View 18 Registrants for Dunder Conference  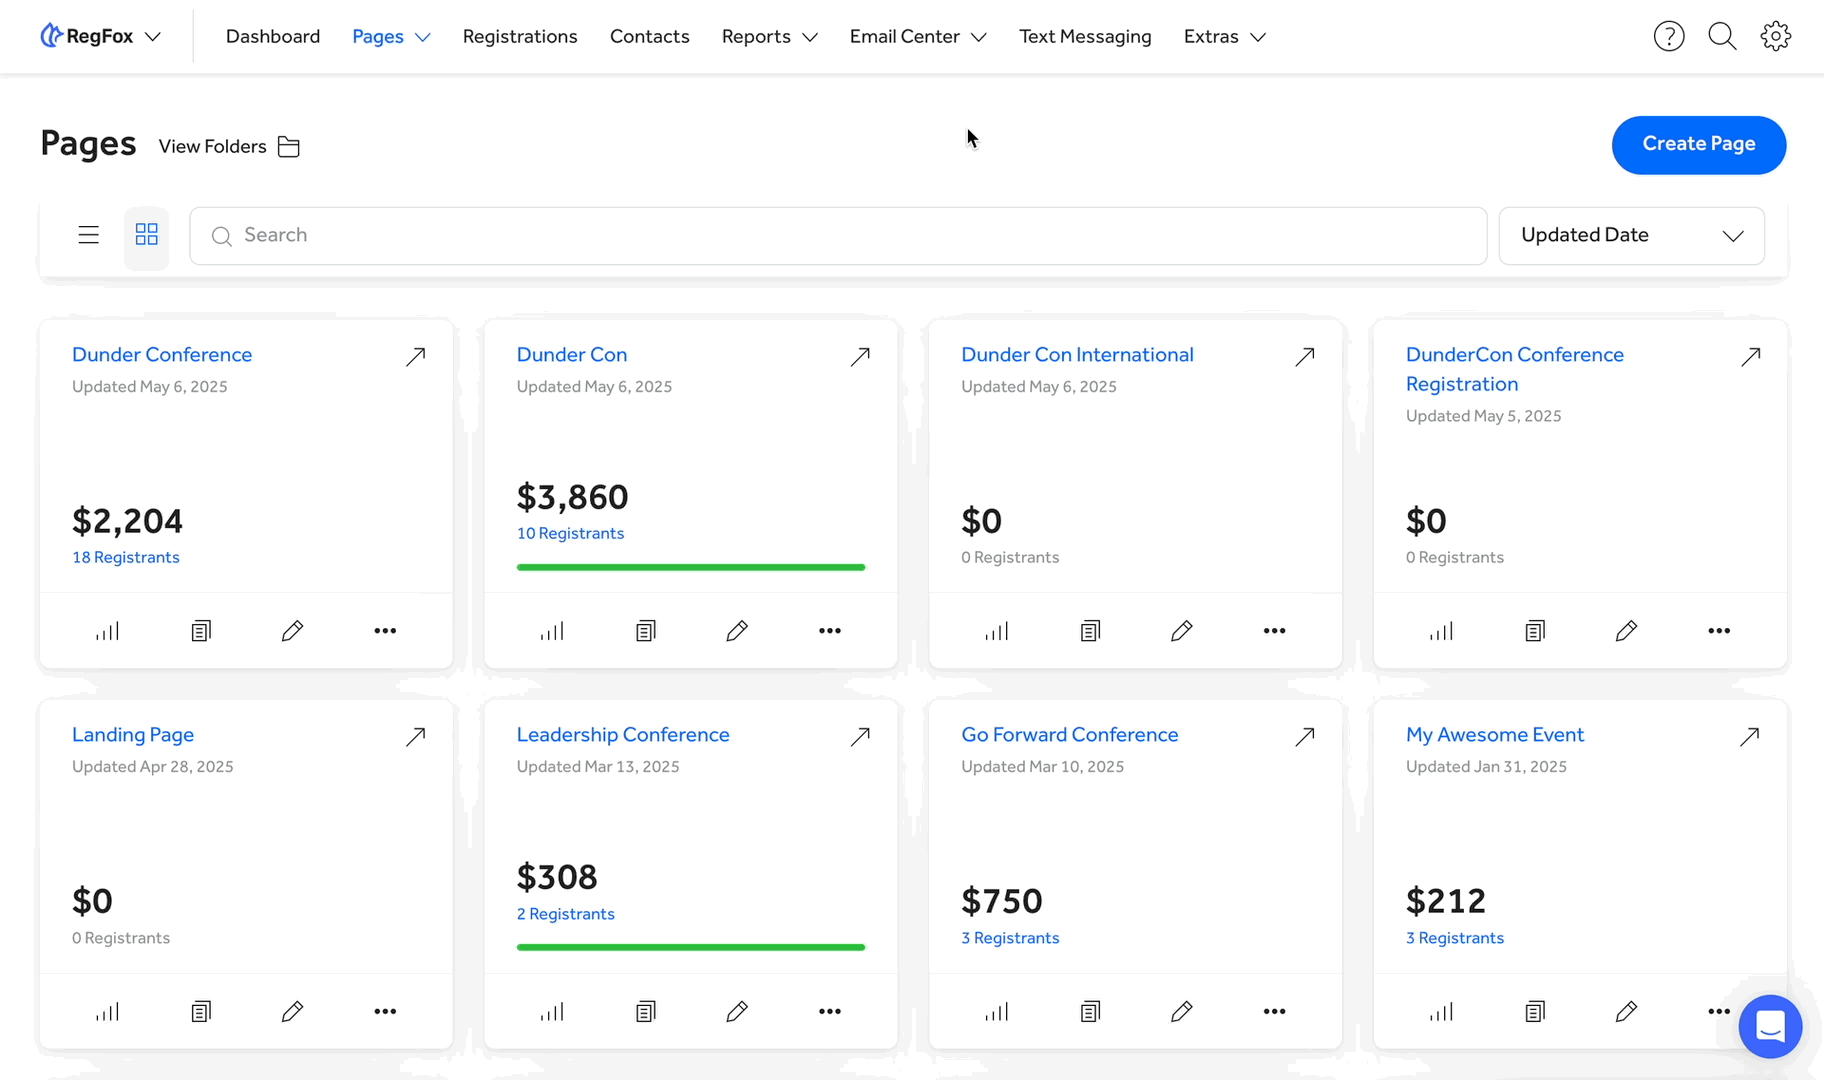pos(126,558)
